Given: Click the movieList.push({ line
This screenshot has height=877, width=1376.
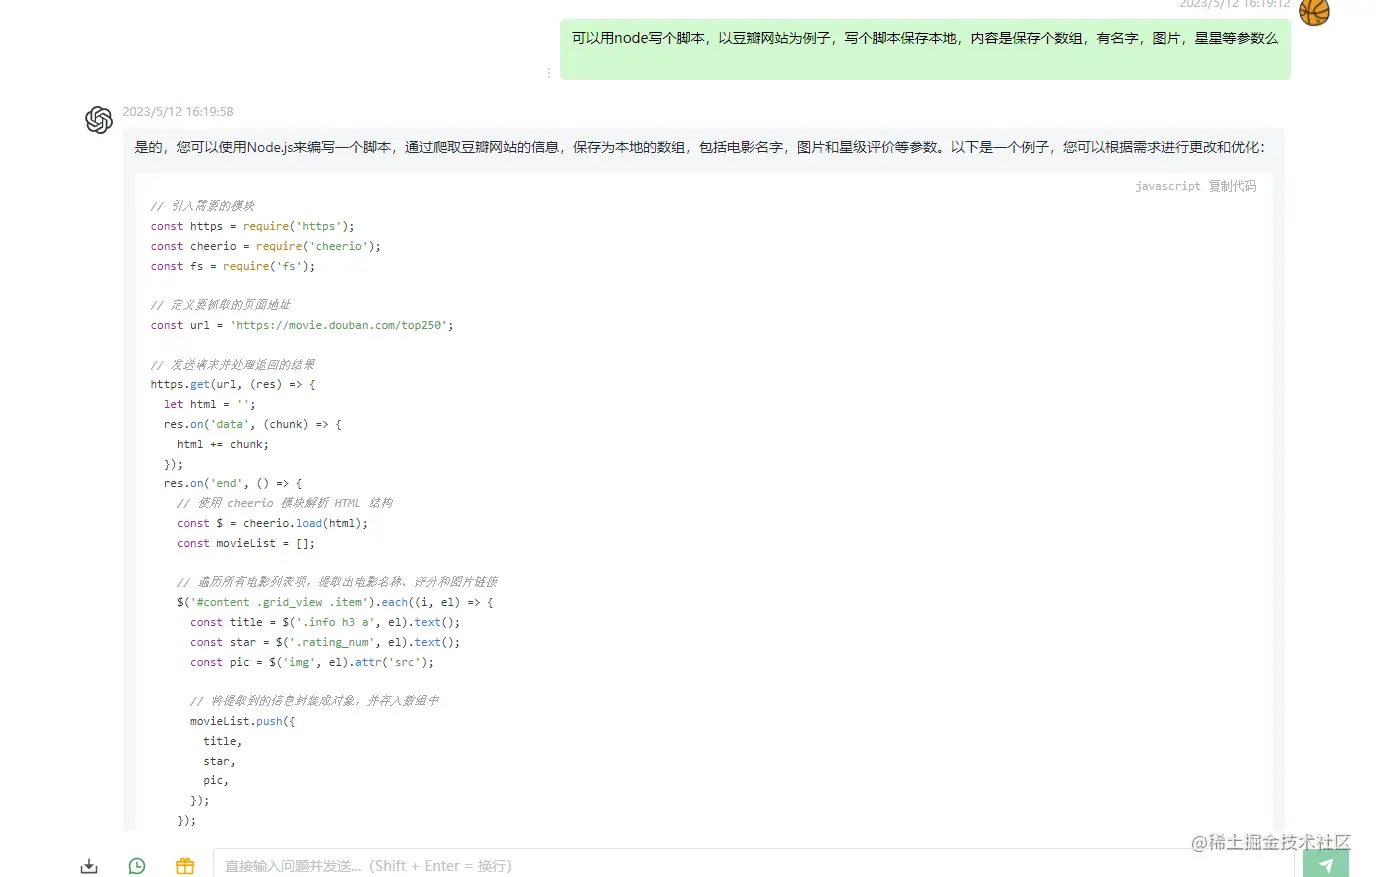Looking at the screenshot, I should coord(243,721).
